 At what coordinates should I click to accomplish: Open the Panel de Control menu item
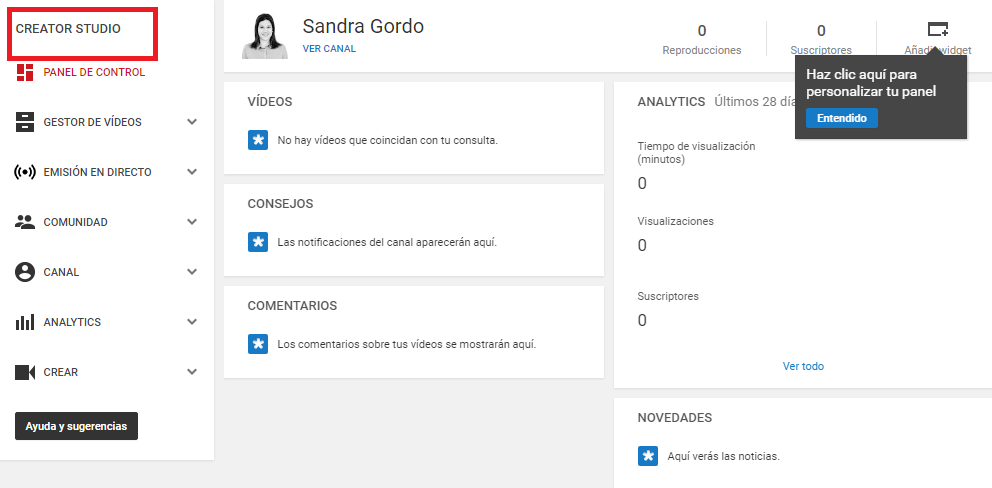pyautogui.click(x=94, y=72)
